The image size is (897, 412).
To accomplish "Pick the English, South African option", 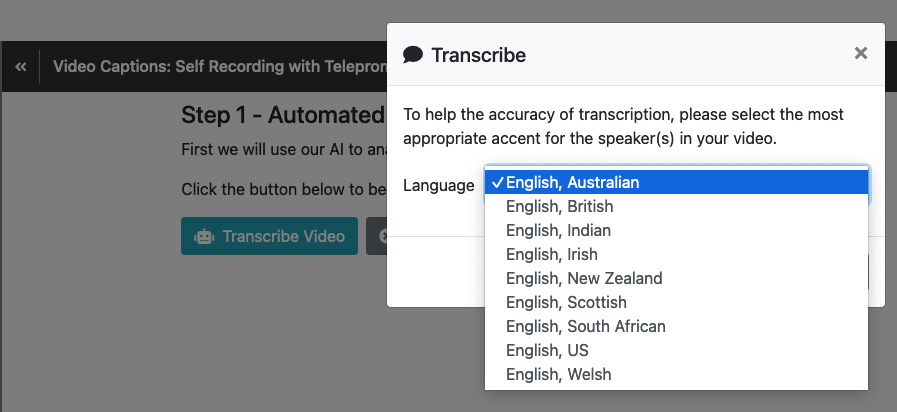I will [x=676, y=326].
